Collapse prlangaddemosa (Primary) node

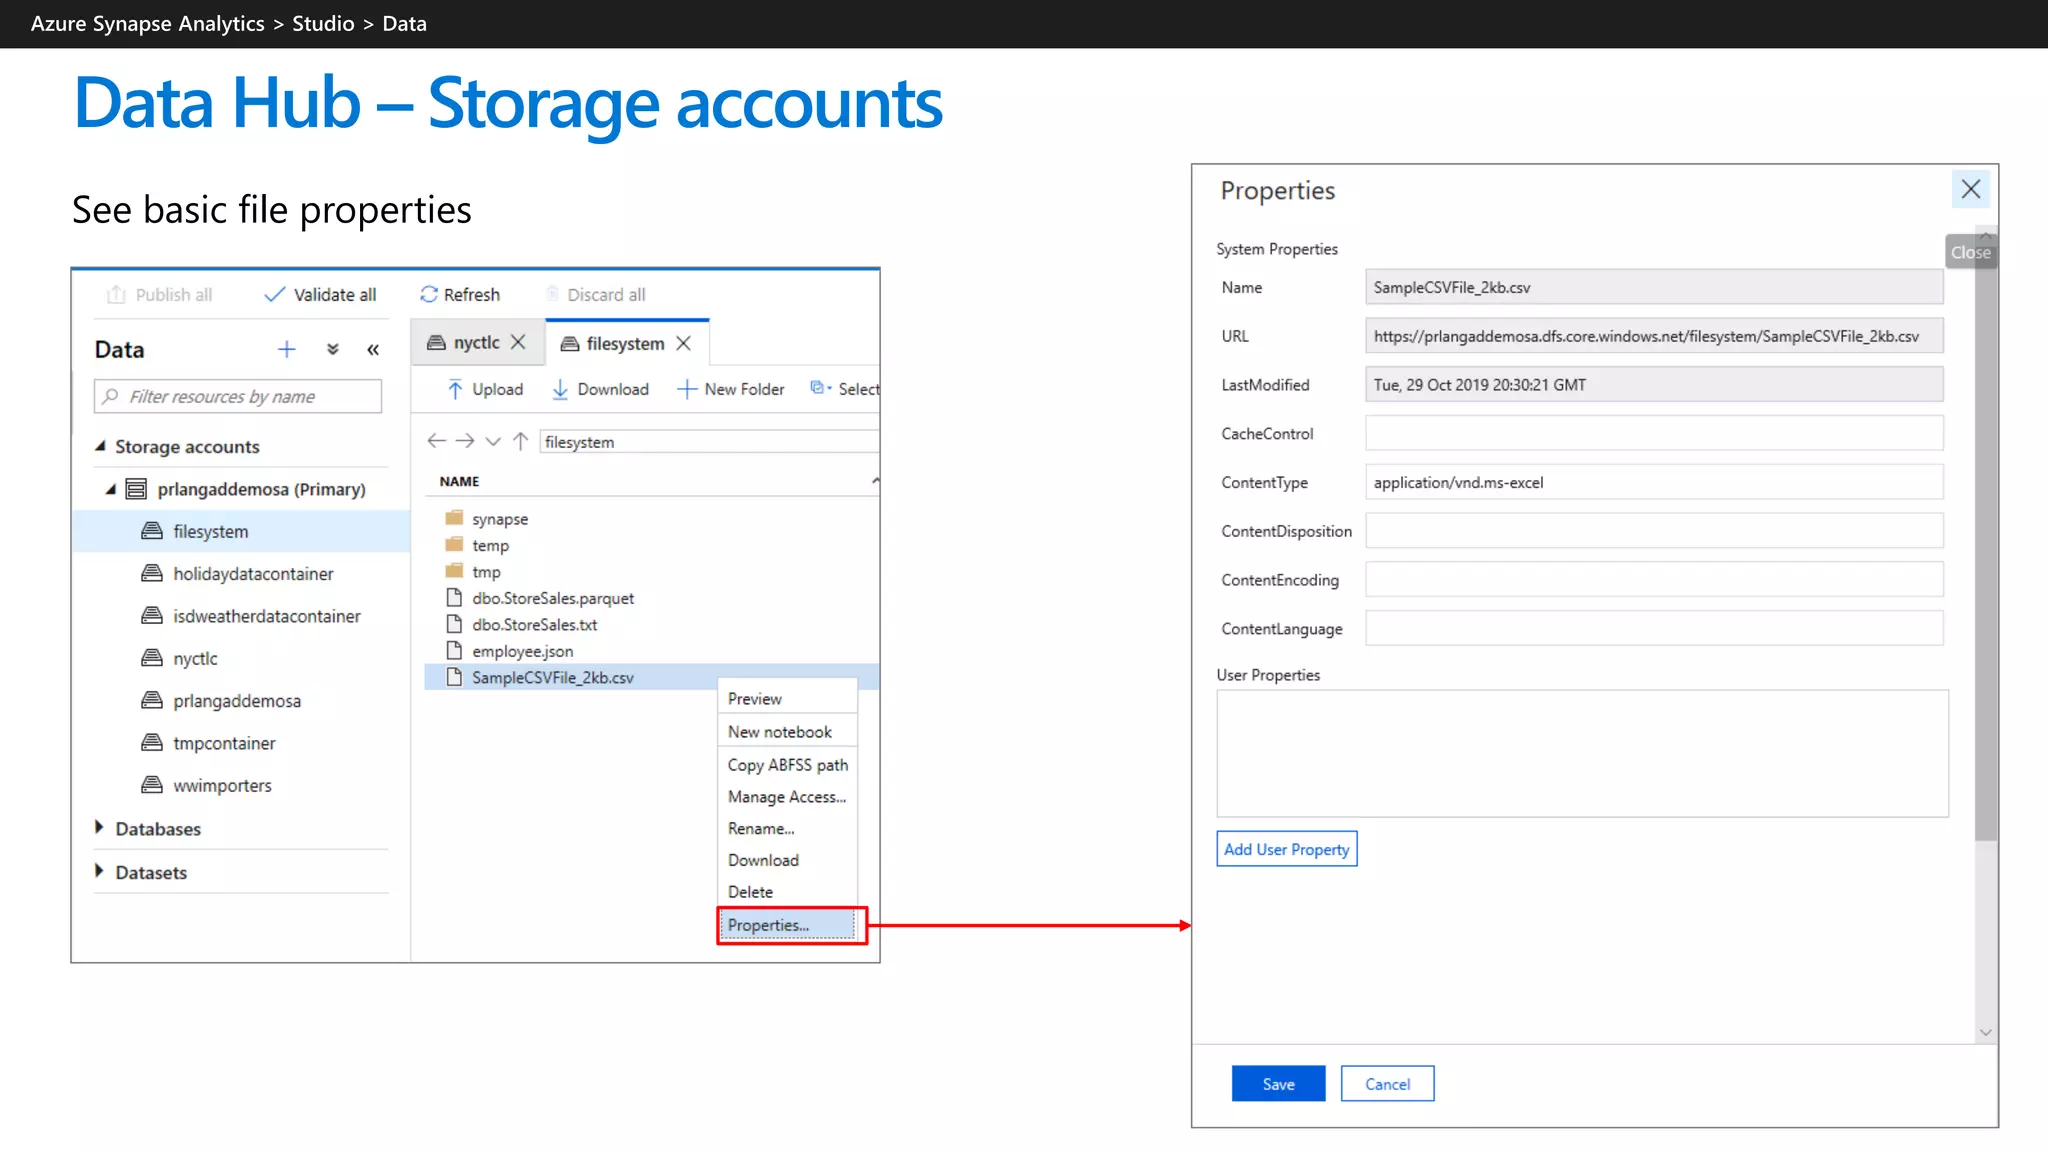point(112,489)
